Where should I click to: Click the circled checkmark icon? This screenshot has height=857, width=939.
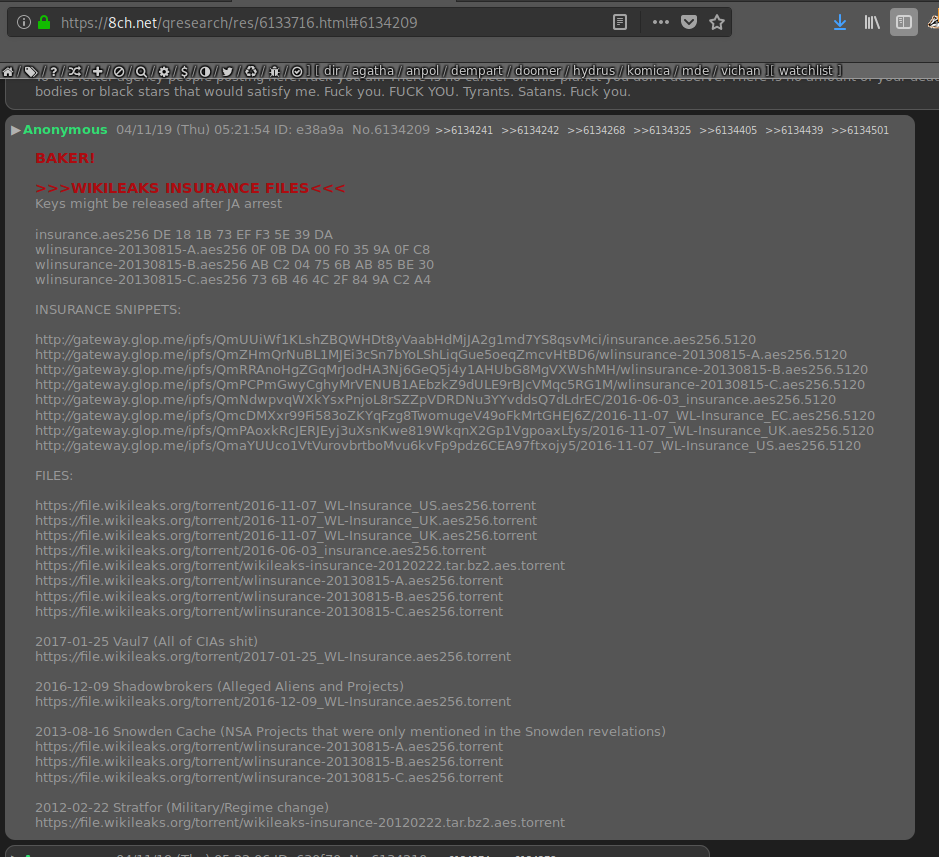click(x=297, y=71)
